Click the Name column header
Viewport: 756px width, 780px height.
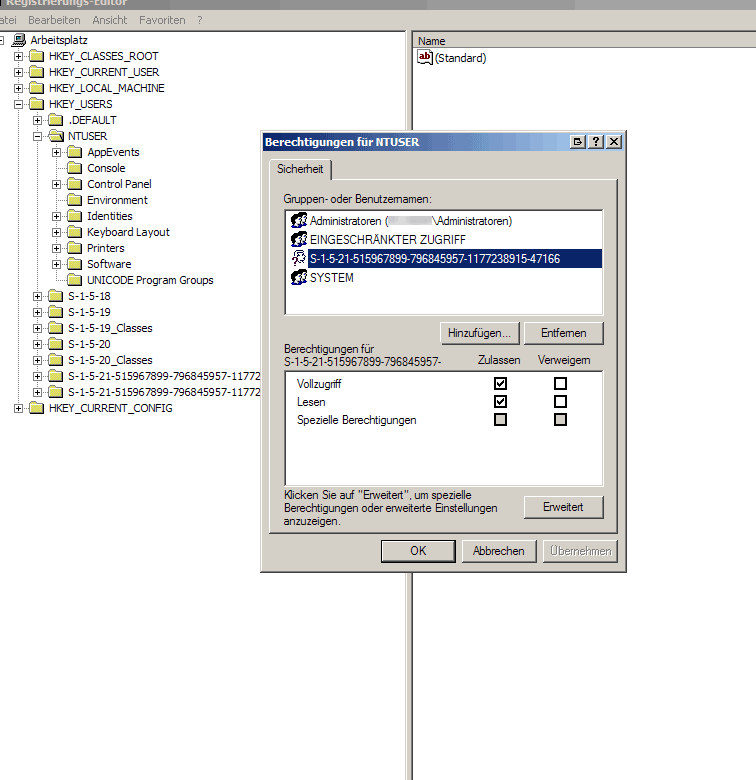tap(584, 41)
